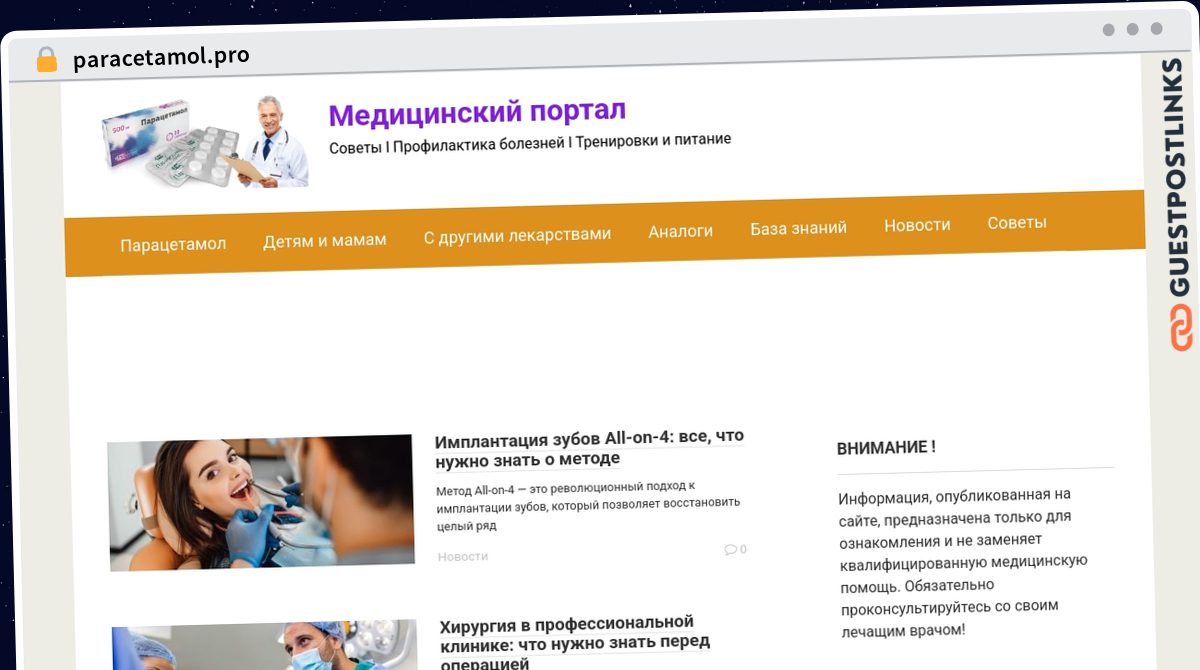1200x670 pixels.
Task: Click the excerpt starting Метод All-on-4
Action: point(588,506)
